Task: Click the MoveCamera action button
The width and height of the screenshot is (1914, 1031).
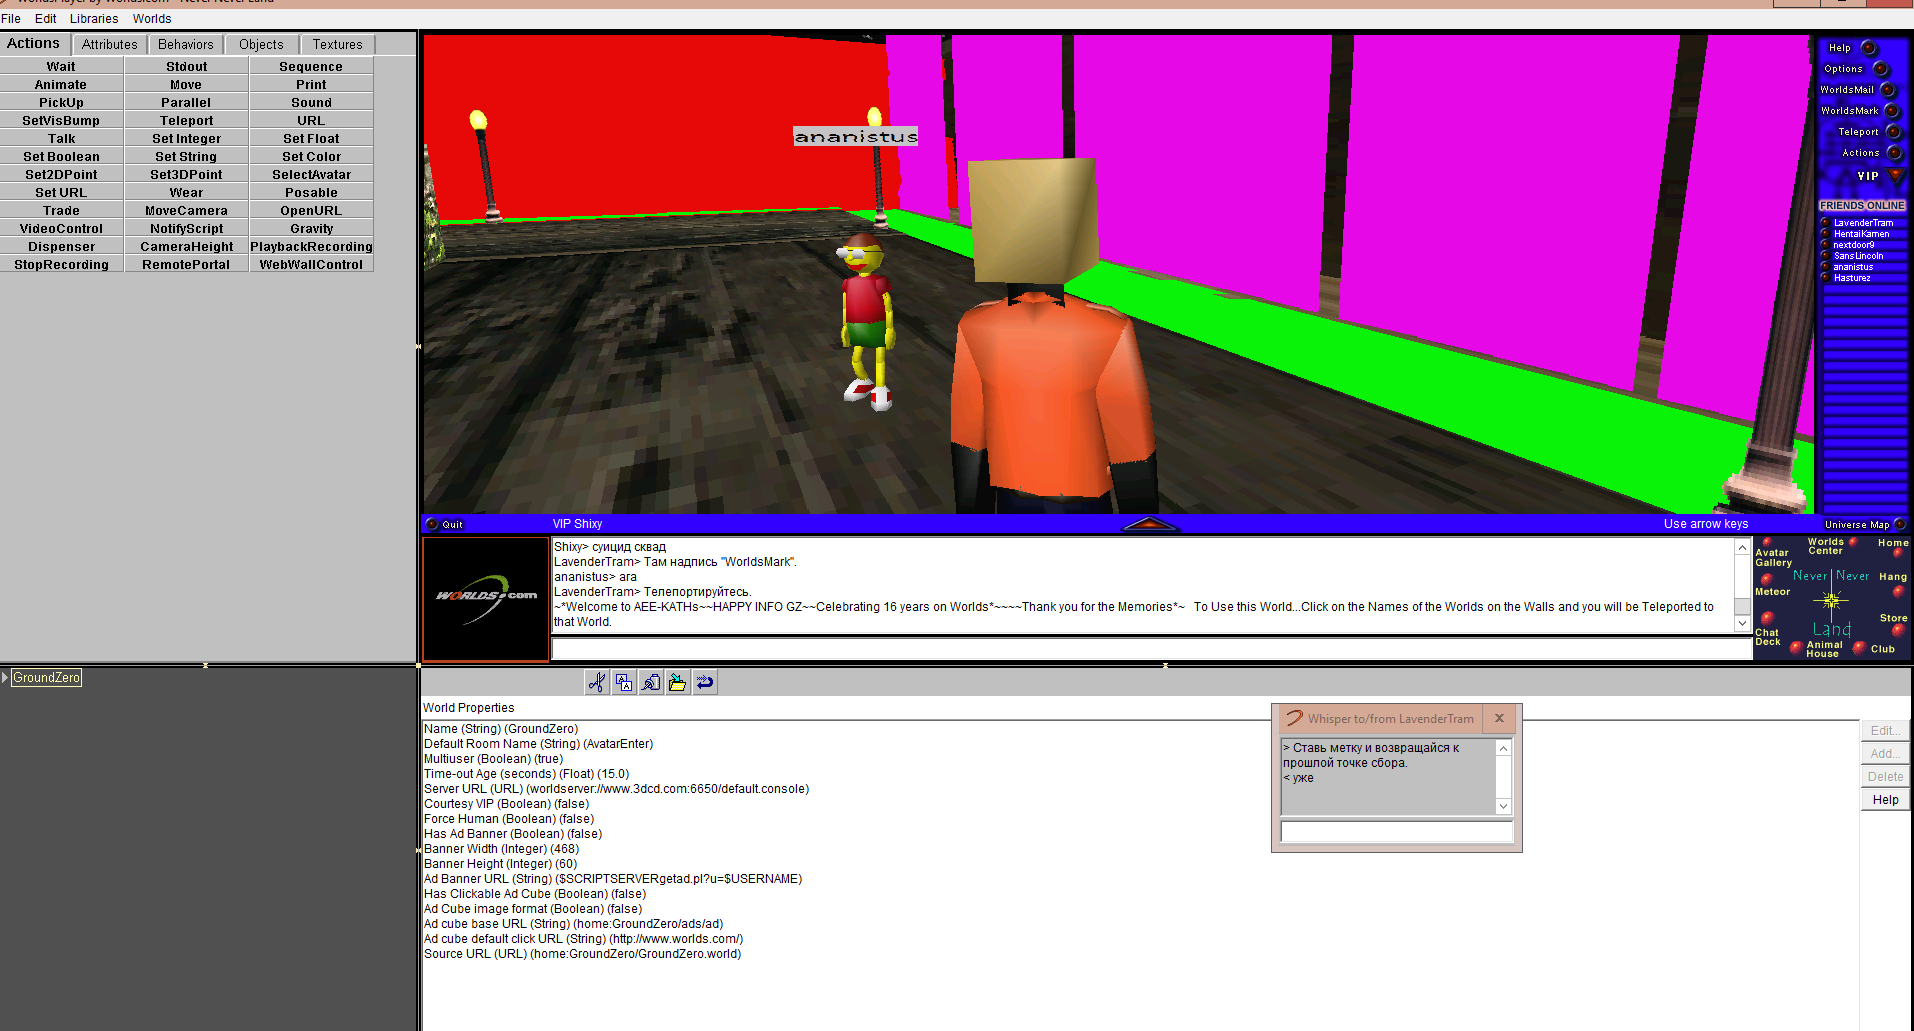Action: coord(186,210)
